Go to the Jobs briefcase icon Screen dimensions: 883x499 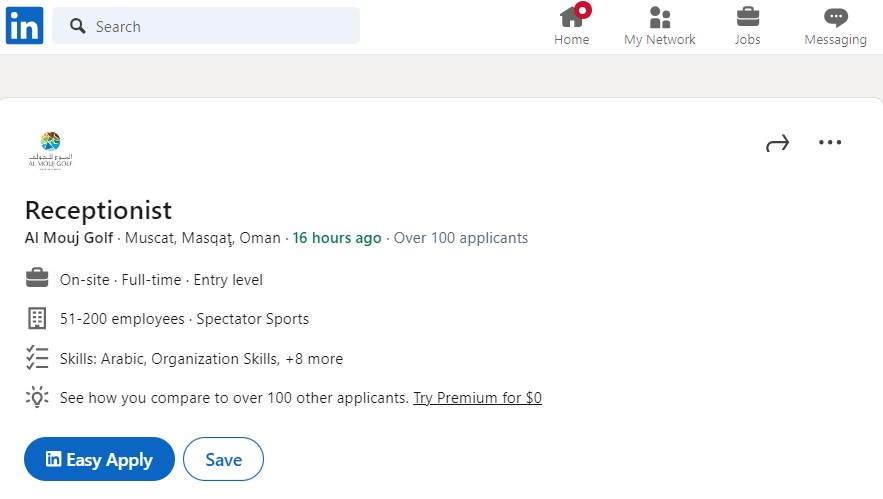coord(747,17)
